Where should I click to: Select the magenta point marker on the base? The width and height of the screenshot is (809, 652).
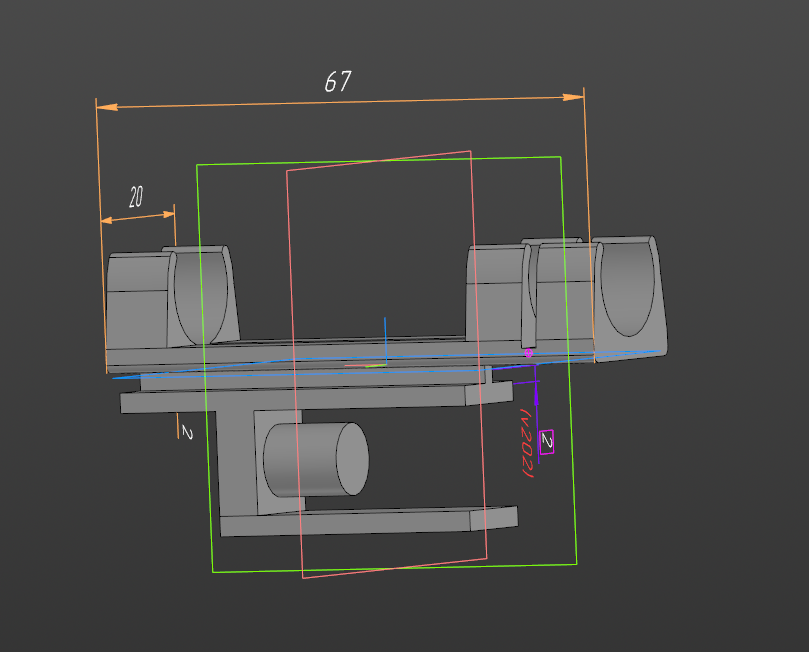(x=528, y=353)
